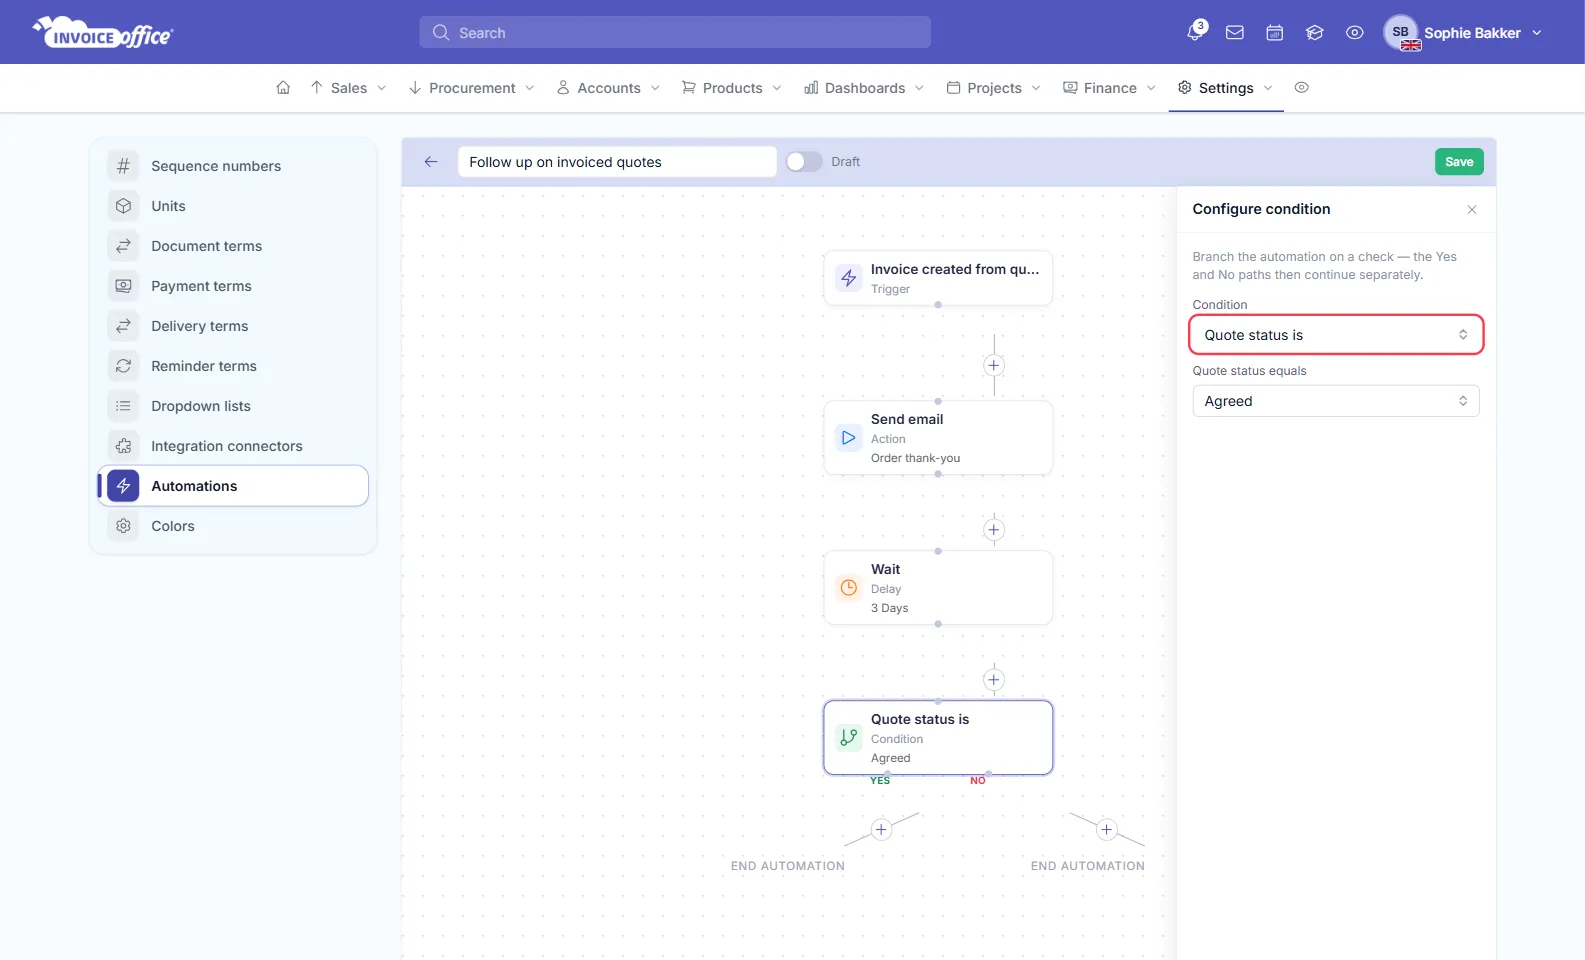Toggle the eye icon in top header
Screen dimensions: 1585x960
click(1355, 32)
